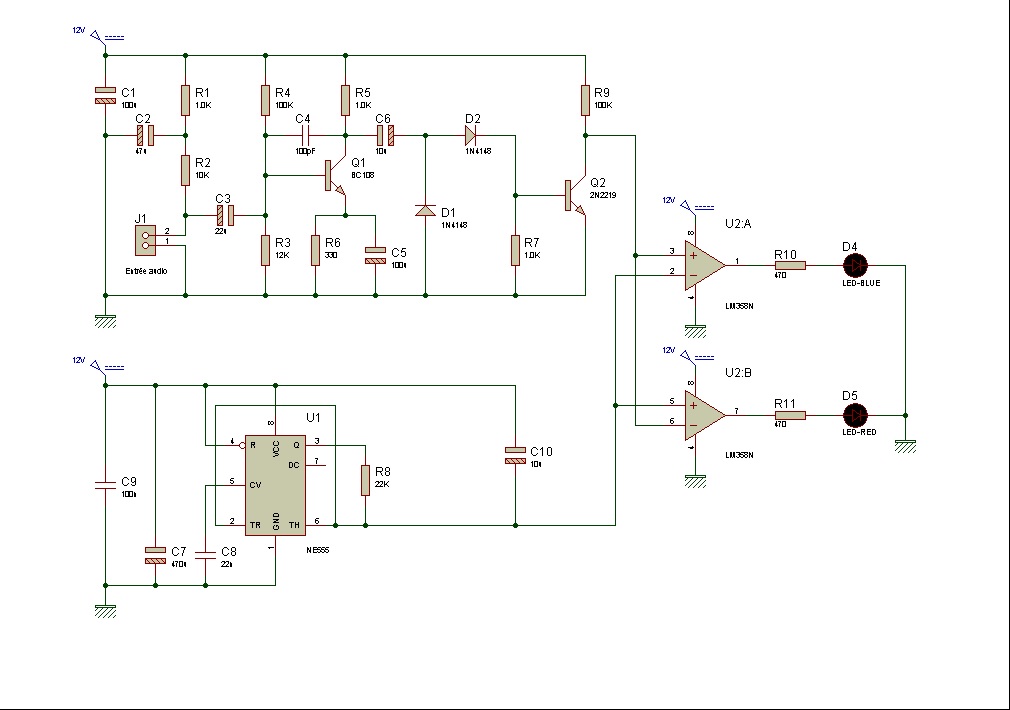This screenshot has height=710, width=1010.
Task: Click the 'LM358N' text under U2:B
Action: click(x=739, y=455)
